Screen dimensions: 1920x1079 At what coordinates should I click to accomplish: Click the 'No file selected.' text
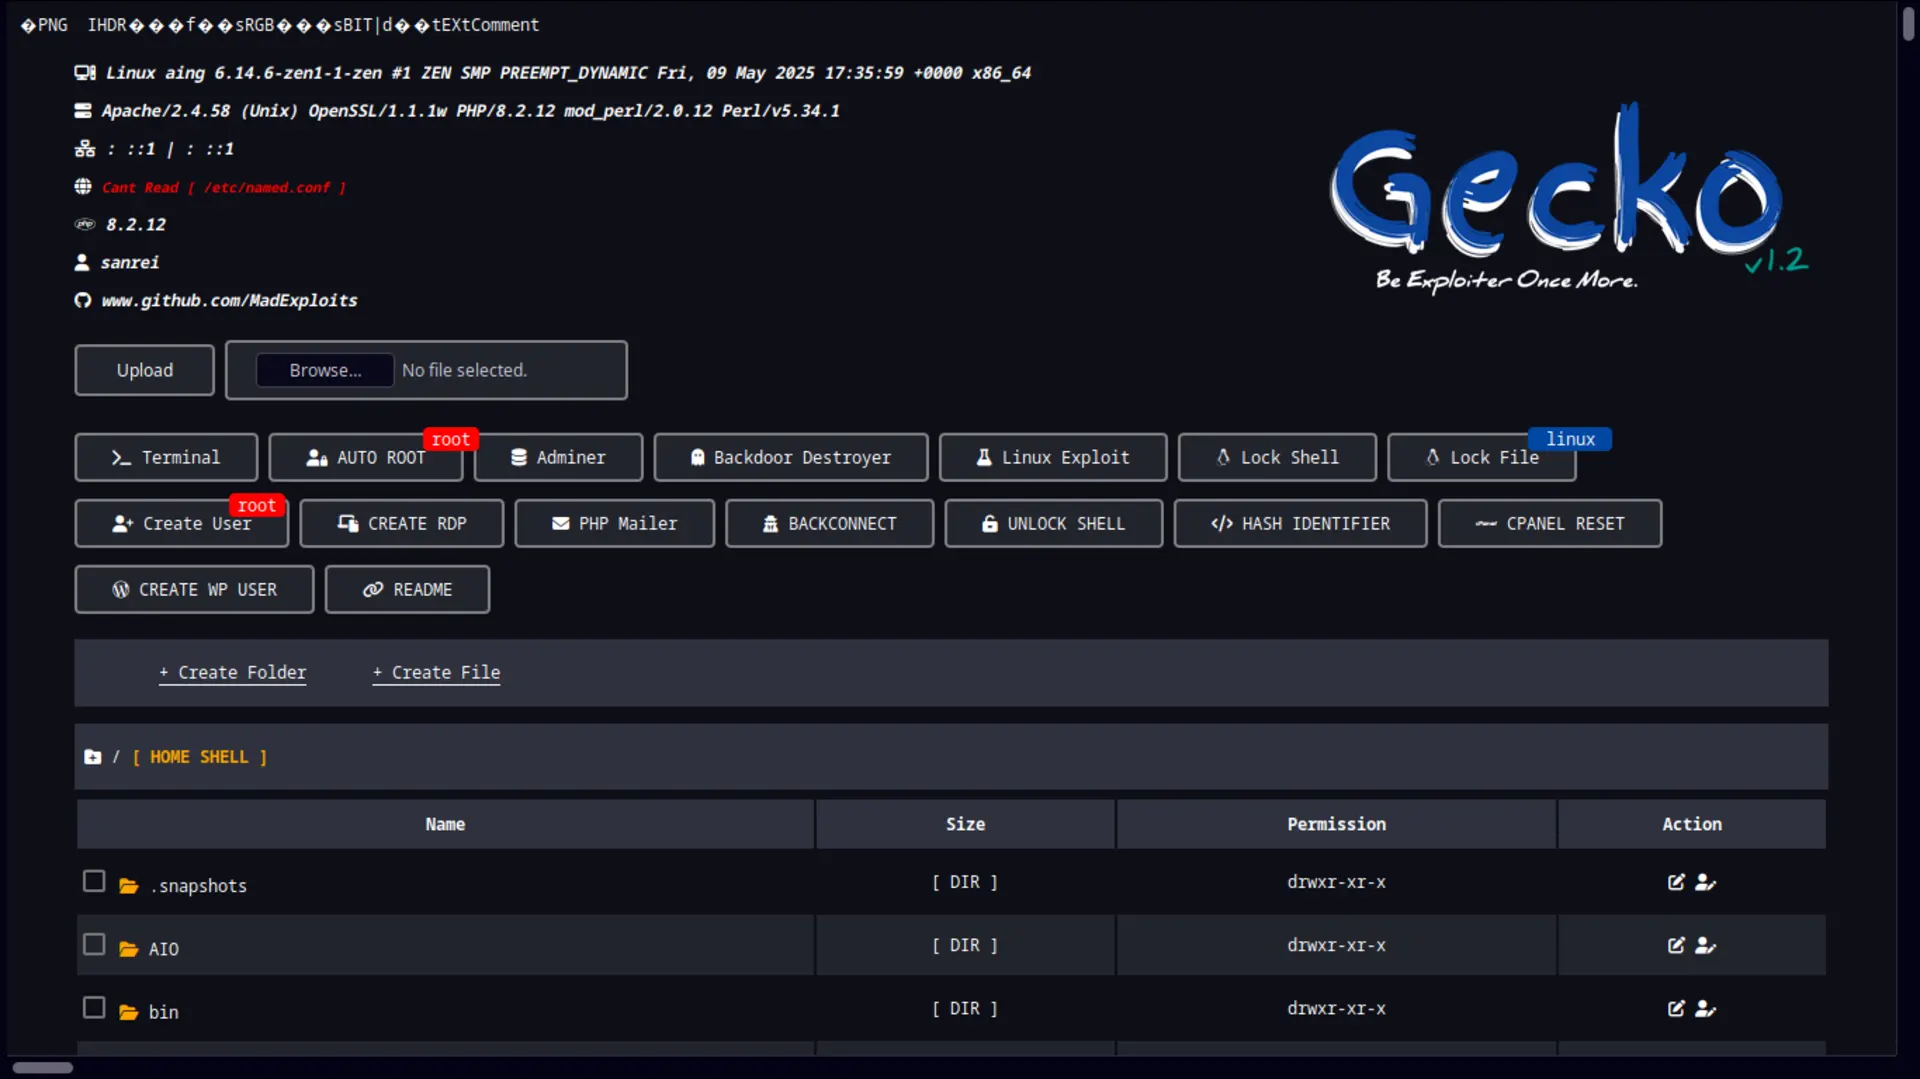[x=464, y=370]
